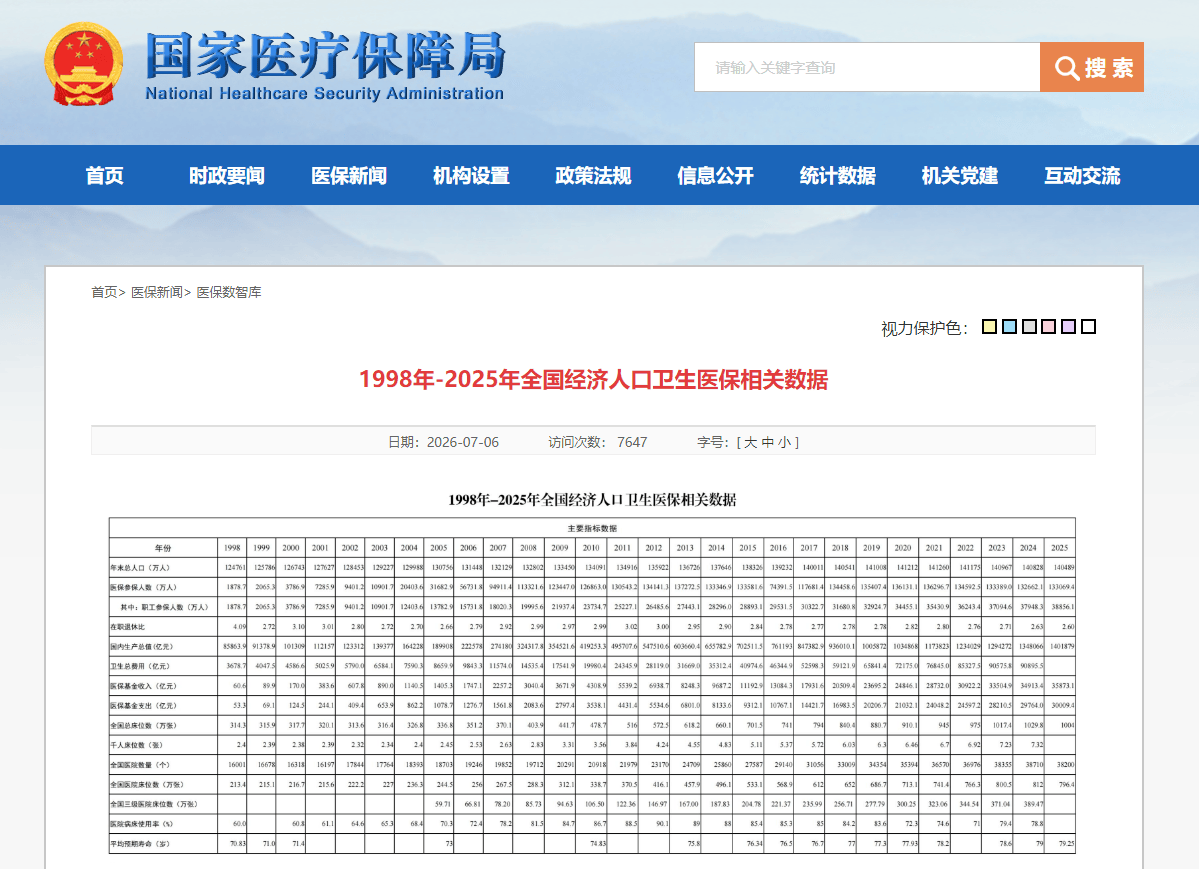Set font size to 小 (small)
1199x869 pixels.
785,442
